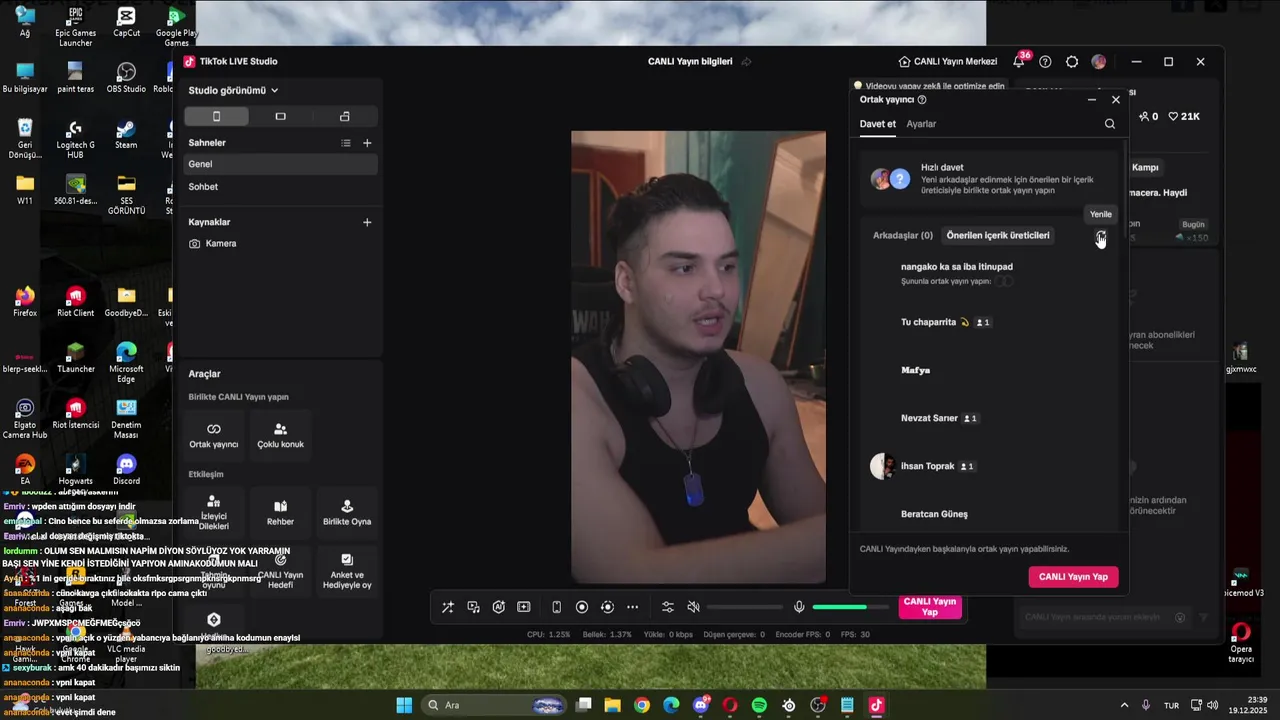Open CANLI Yayın Merkezi link
This screenshot has height=720, width=1280.
[x=948, y=61]
